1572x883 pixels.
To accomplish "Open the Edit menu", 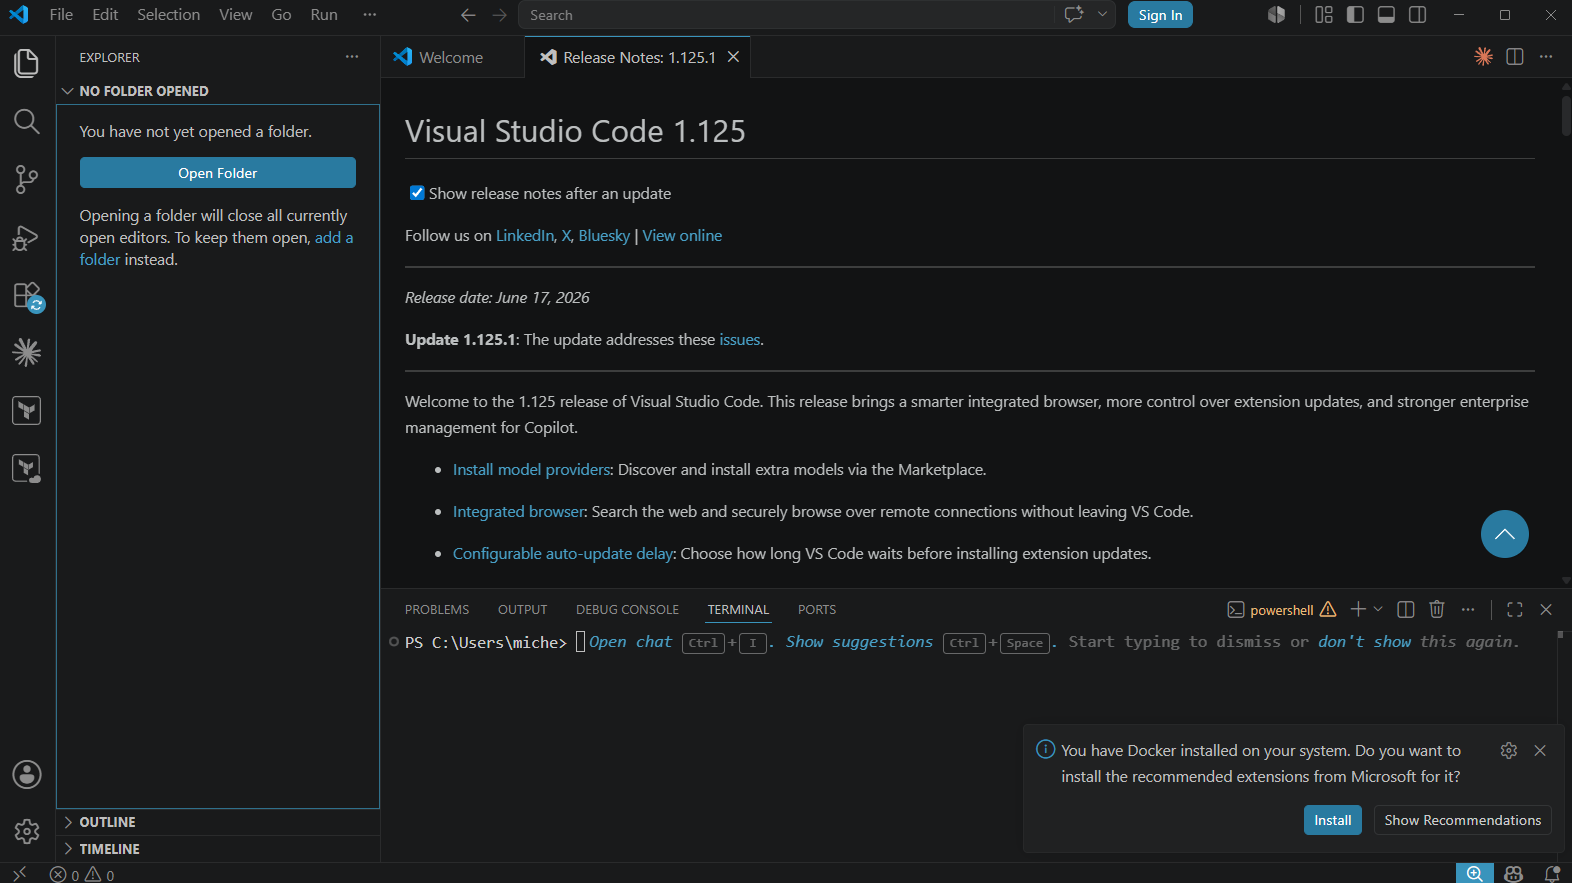I will point(105,15).
